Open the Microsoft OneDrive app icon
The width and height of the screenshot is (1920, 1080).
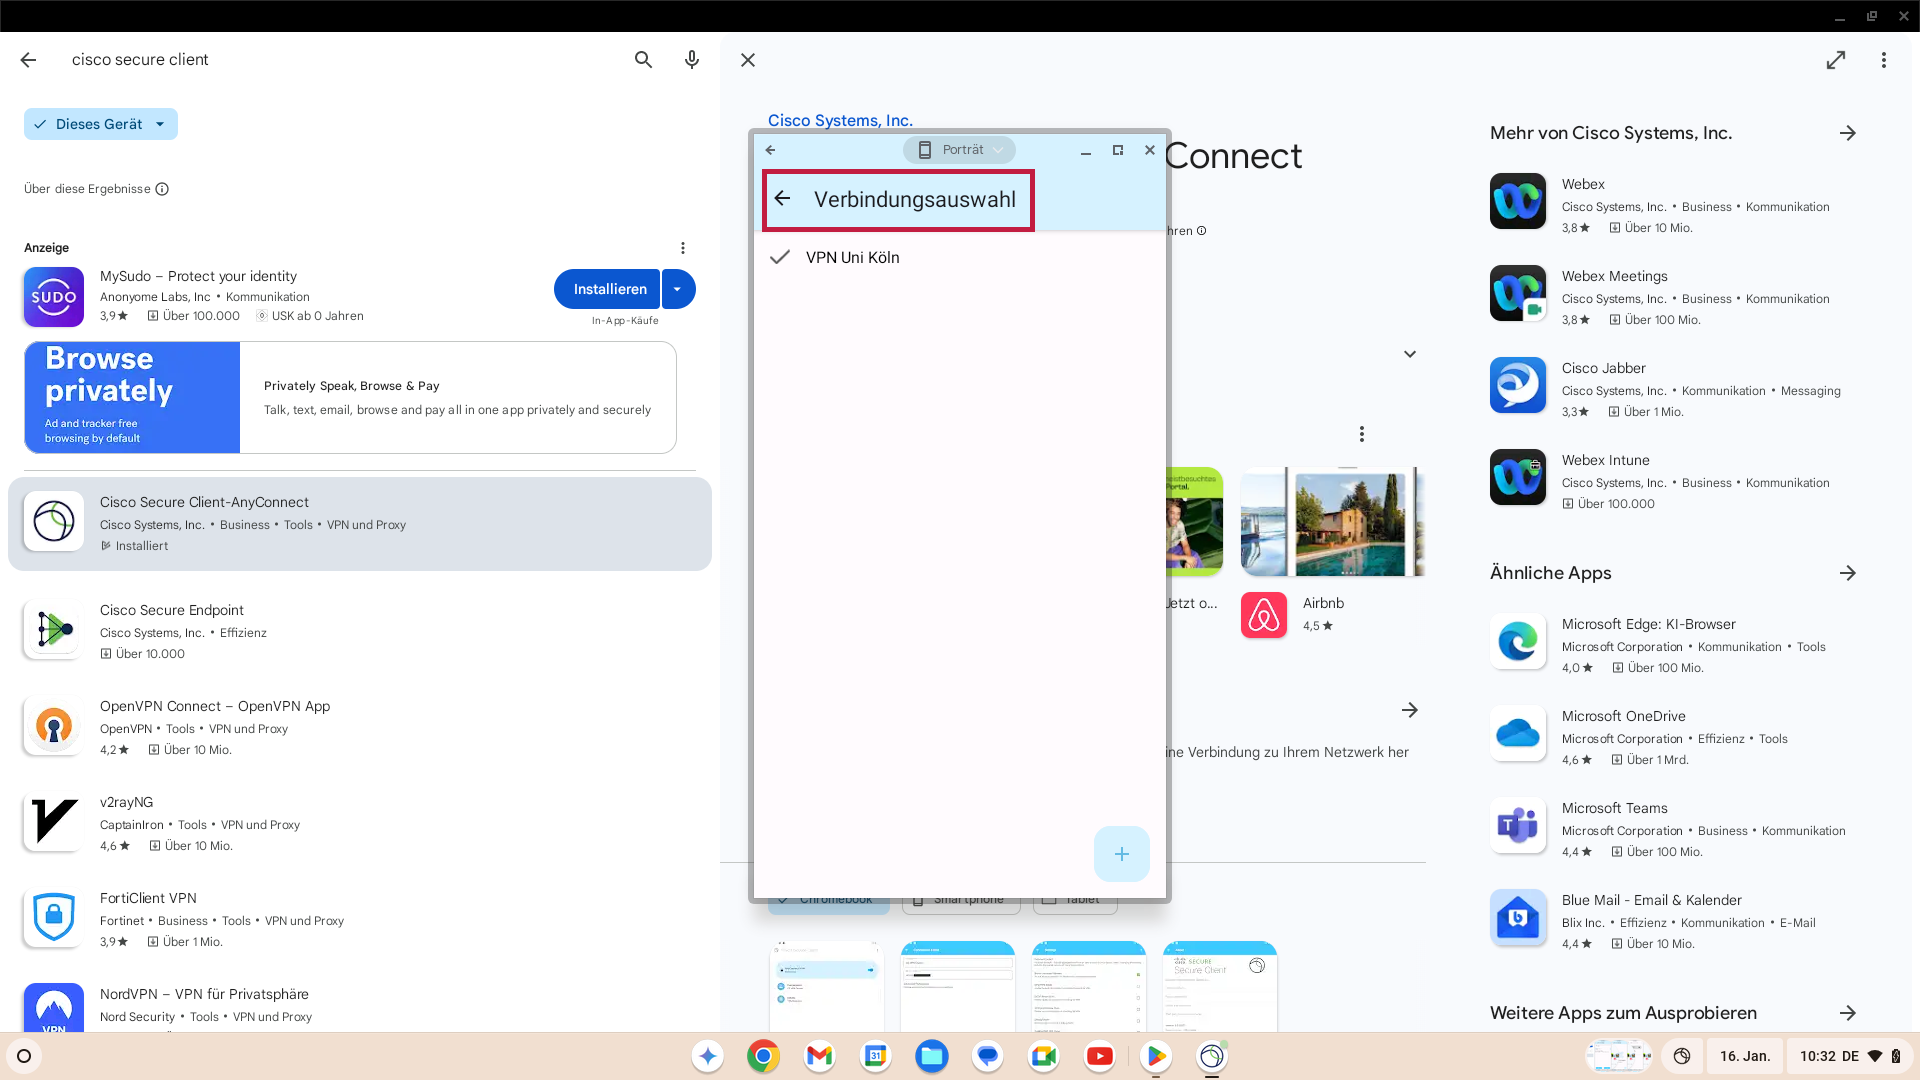(x=1518, y=733)
